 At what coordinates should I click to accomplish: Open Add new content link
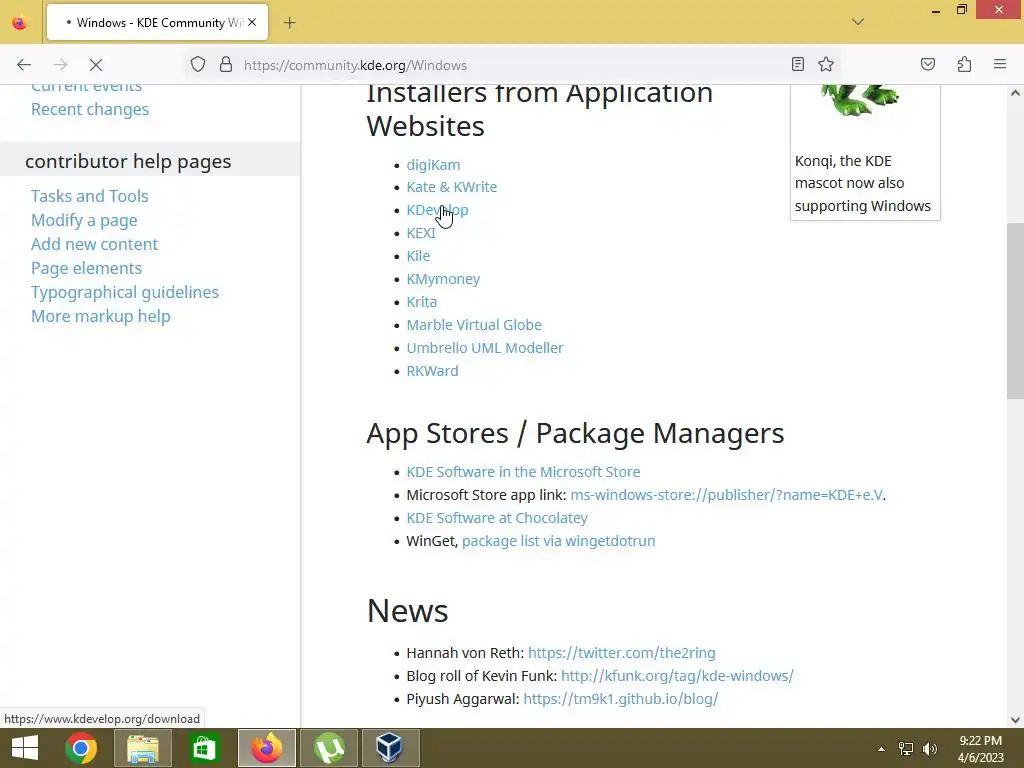[95, 244]
